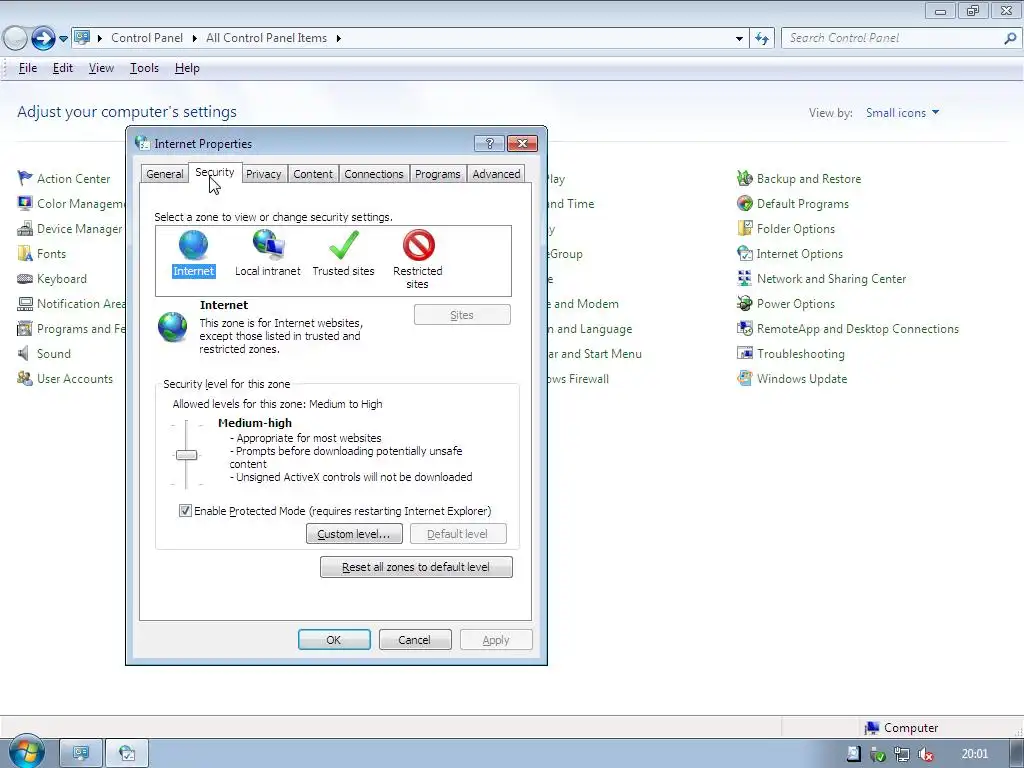
Task: Open the Color Management link
Action: [x=82, y=204]
